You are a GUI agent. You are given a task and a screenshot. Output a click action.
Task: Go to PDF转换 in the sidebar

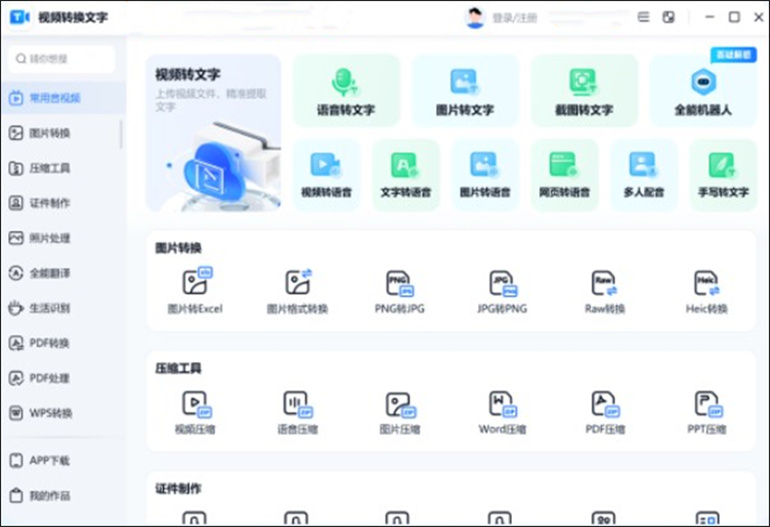[63, 343]
